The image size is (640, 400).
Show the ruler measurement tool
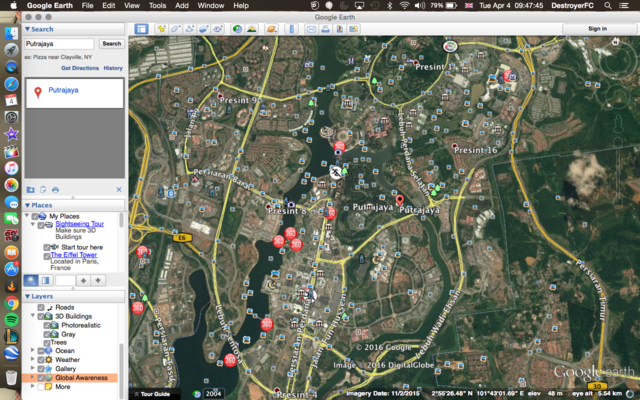tap(291, 29)
